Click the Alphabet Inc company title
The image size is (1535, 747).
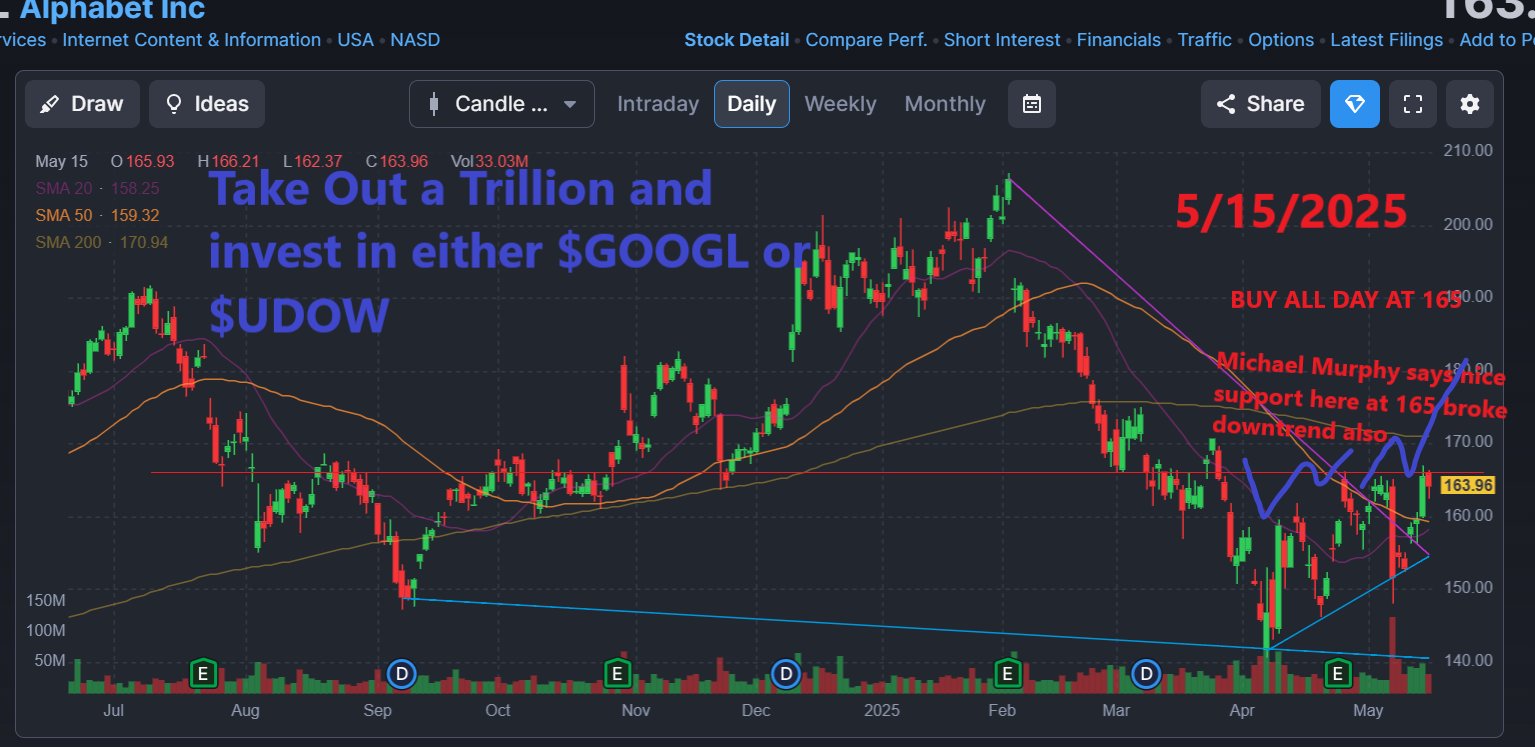pos(112,10)
